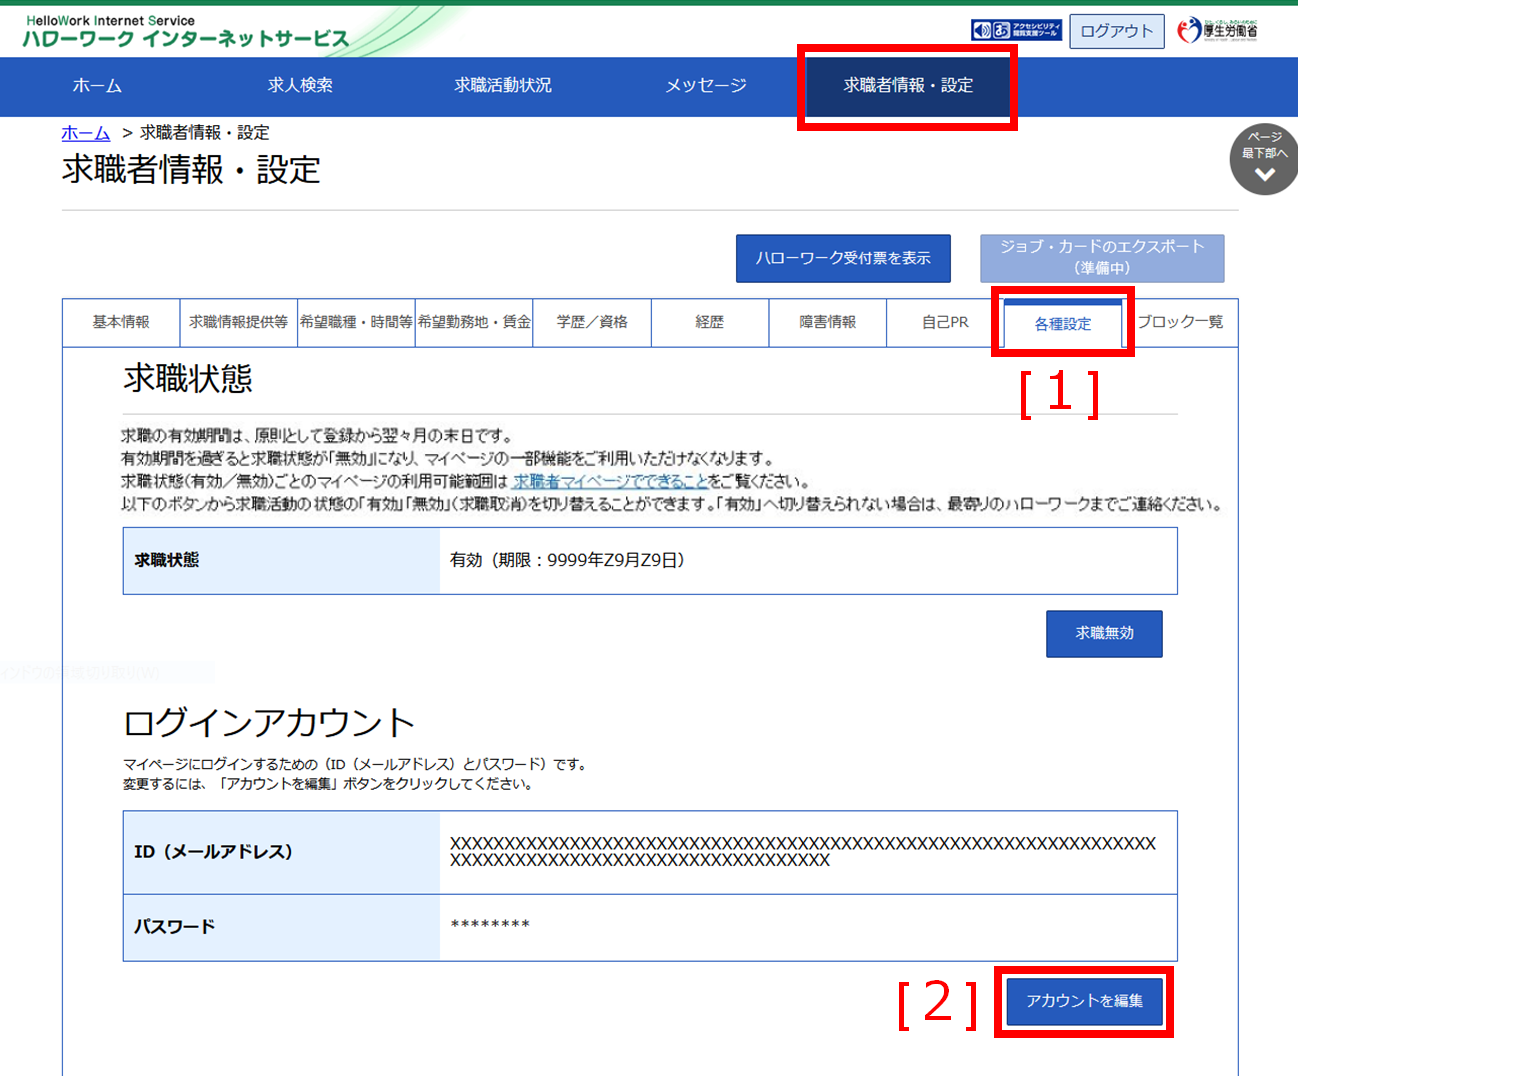Click the ログアウト button

(x=1117, y=31)
